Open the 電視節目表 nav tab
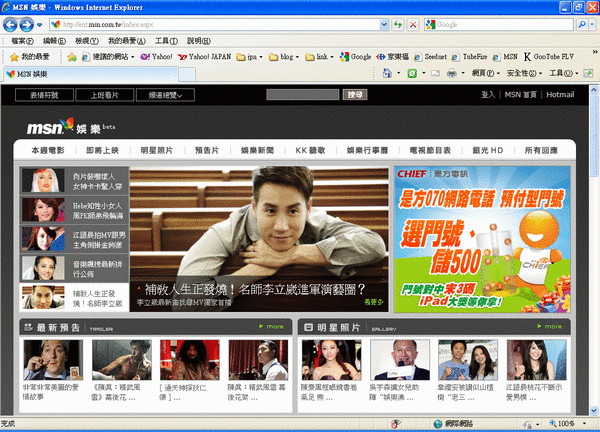The image size is (600, 432). (430, 150)
